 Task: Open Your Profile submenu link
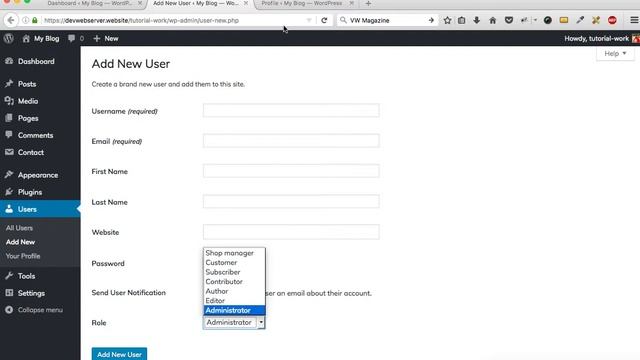click(23, 256)
